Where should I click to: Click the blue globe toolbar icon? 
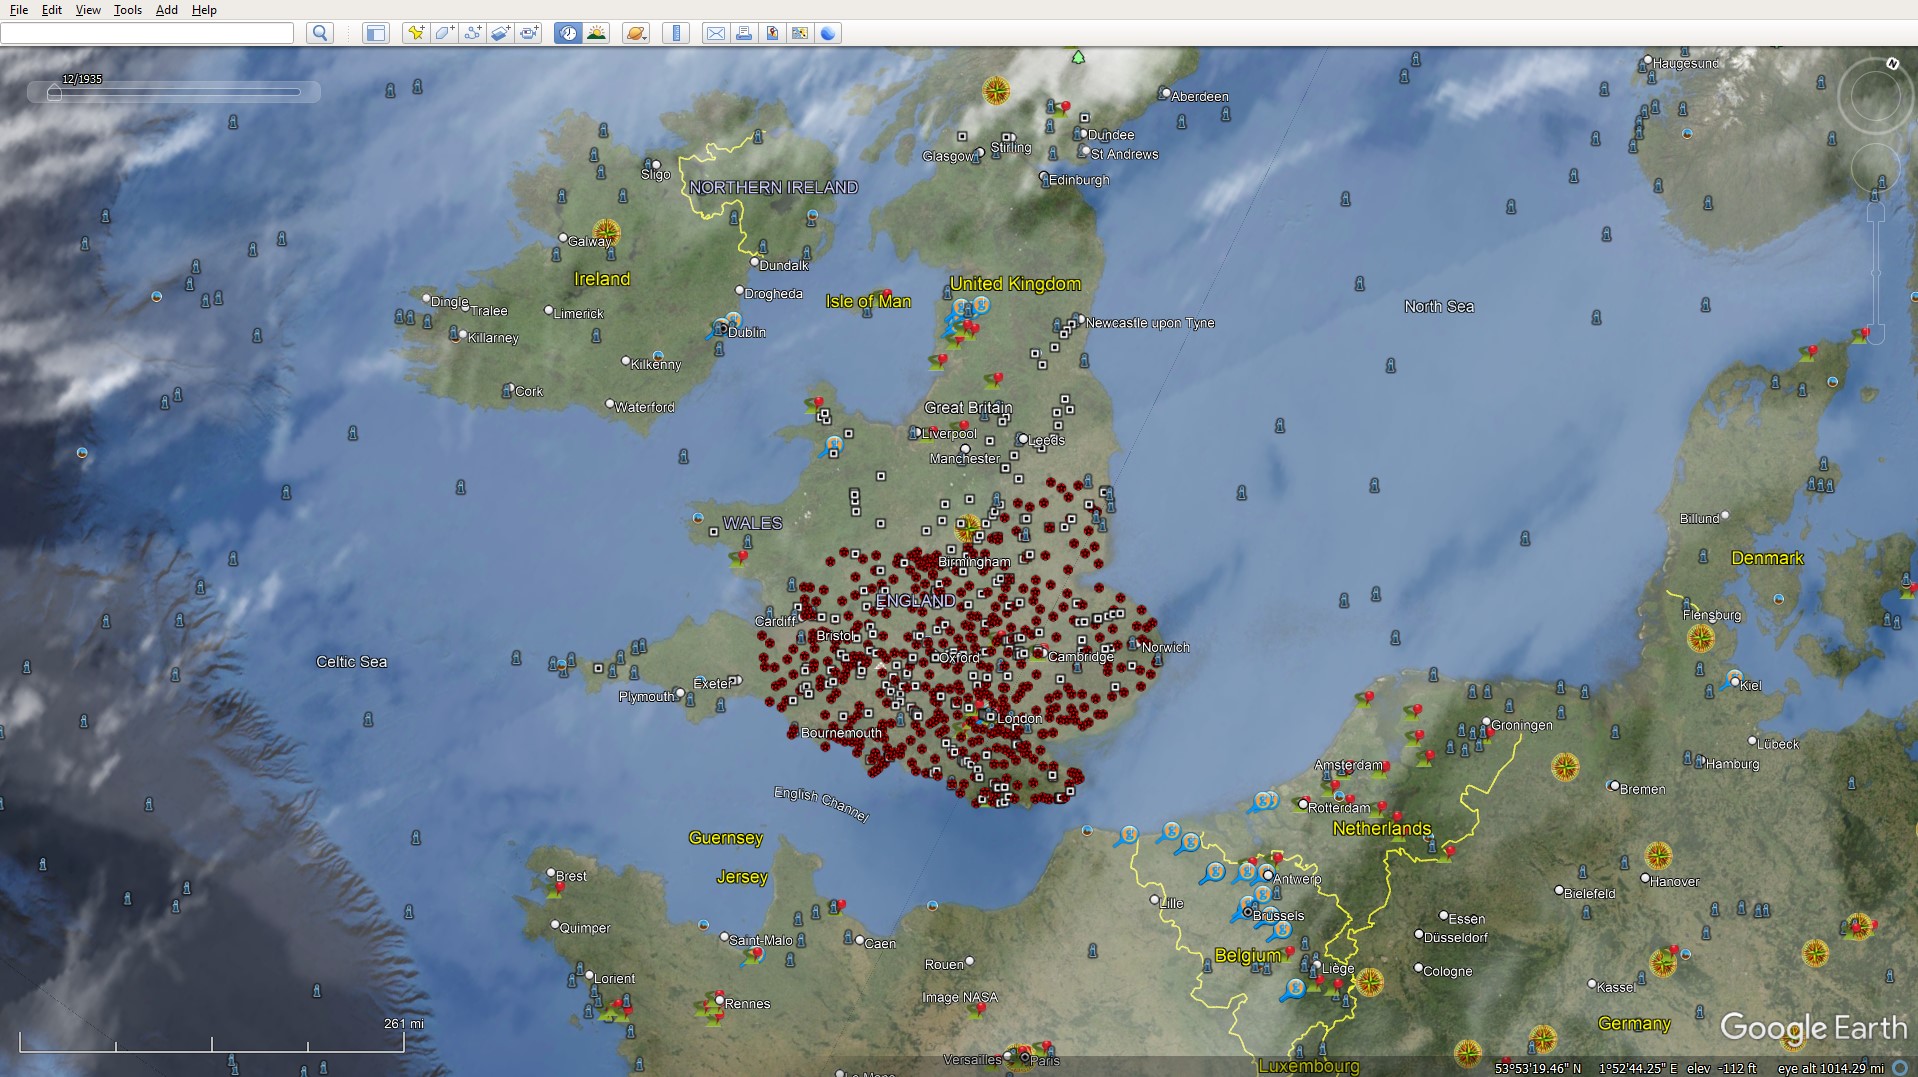point(828,33)
